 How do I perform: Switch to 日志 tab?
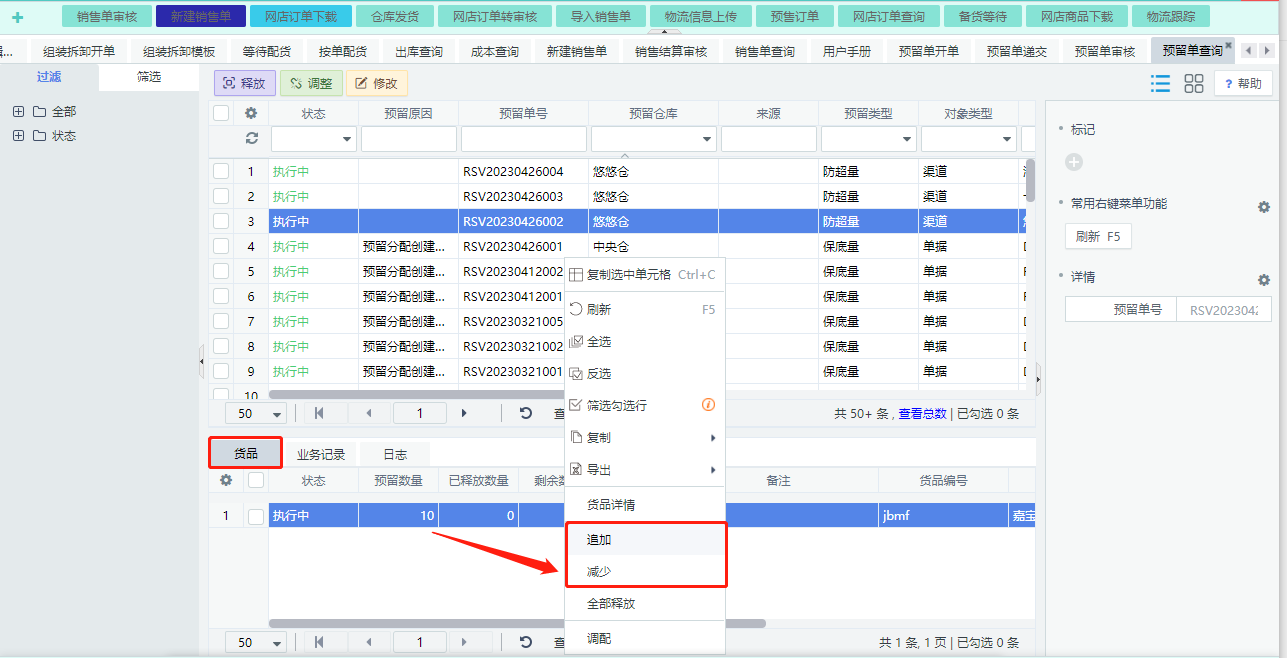pos(395,454)
